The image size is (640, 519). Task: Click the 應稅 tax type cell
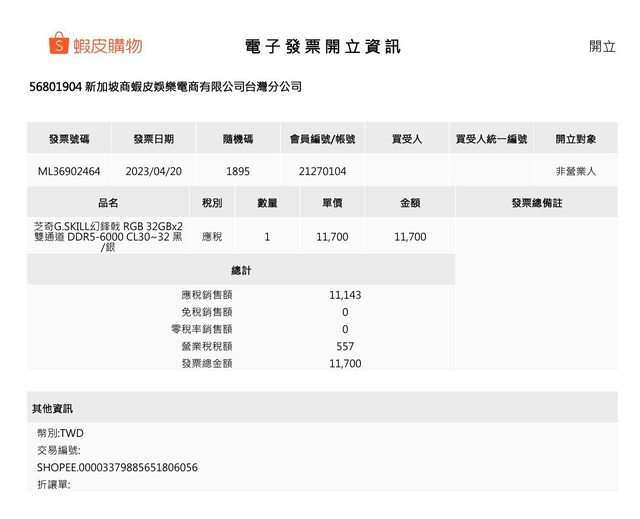click(x=212, y=237)
